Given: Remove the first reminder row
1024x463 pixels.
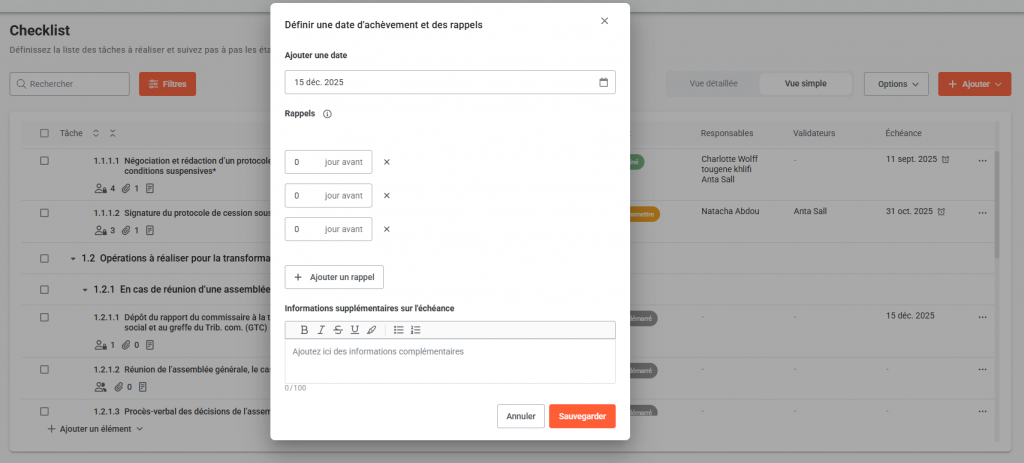Looking at the screenshot, I should pos(387,162).
